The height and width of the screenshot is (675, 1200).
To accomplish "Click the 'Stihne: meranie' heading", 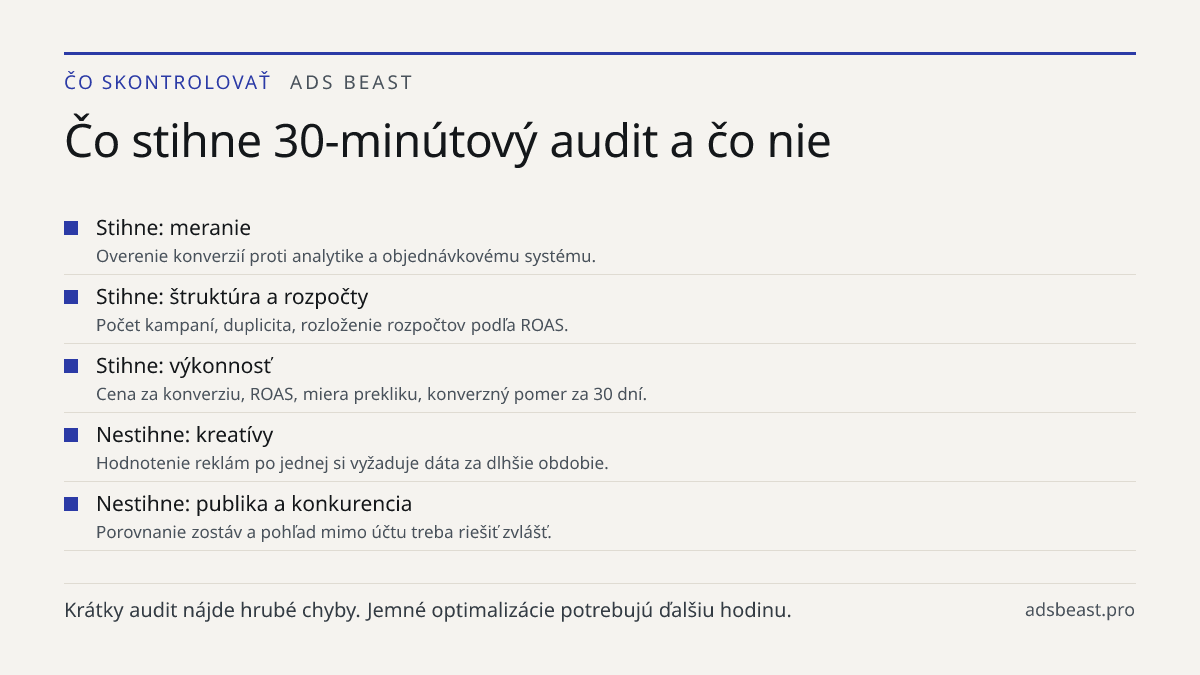I will point(173,228).
